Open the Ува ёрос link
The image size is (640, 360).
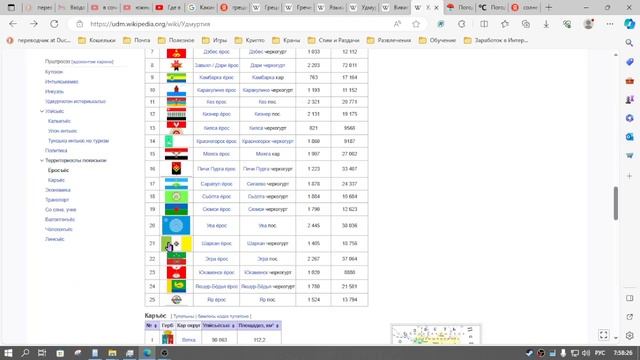tap(216, 225)
